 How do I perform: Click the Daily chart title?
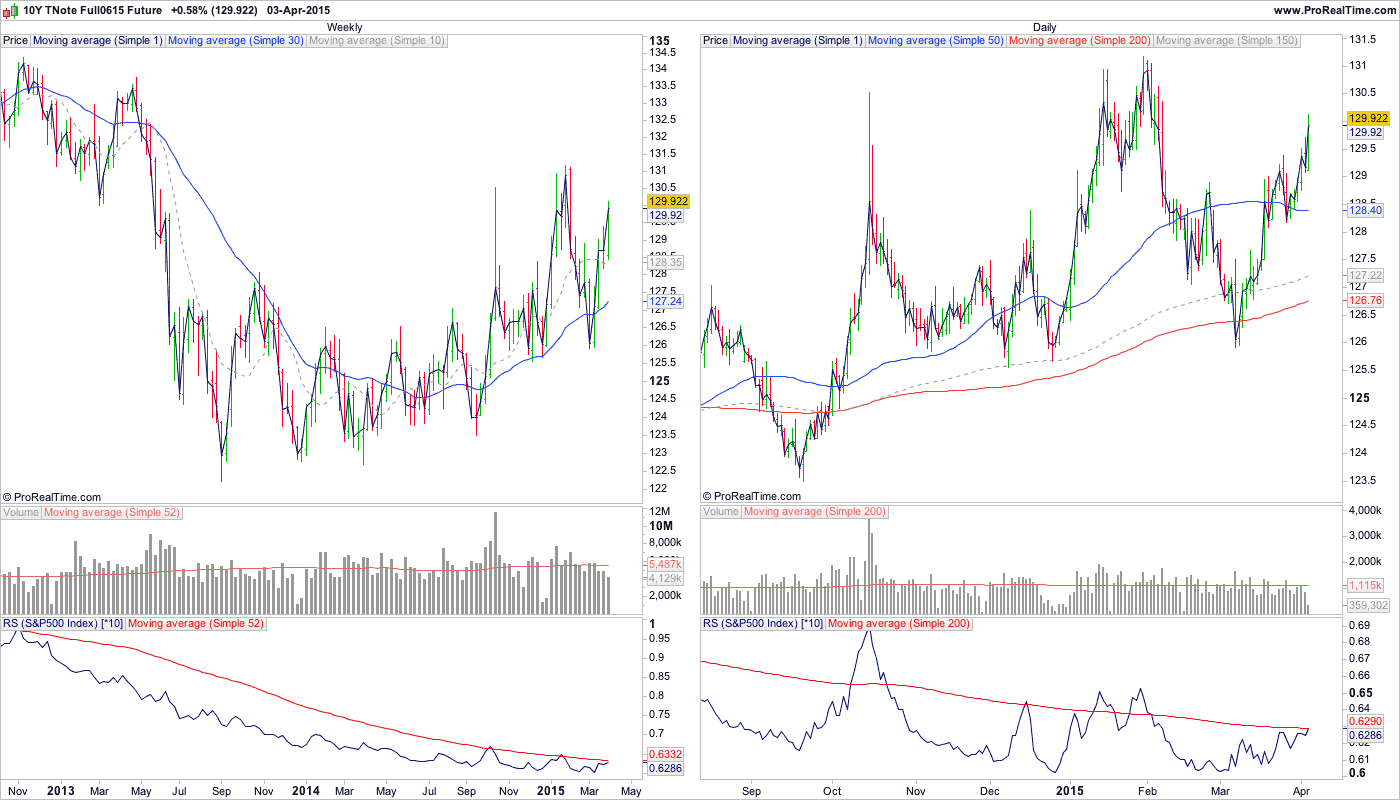point(1044,27)
